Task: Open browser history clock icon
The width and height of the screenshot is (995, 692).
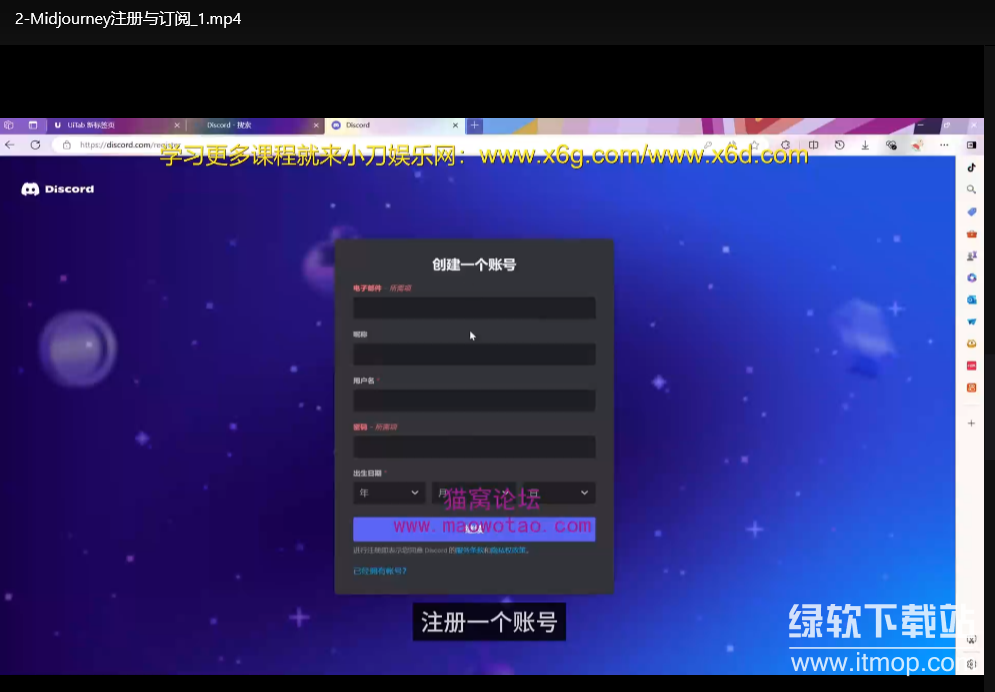Action: [x=840, y=145]
